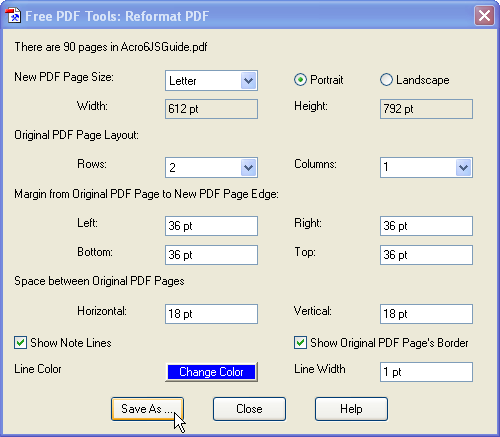The image size is (500, 437).
Task: Click the Horizontal spacing input field
Action: [x=211, y=314]
